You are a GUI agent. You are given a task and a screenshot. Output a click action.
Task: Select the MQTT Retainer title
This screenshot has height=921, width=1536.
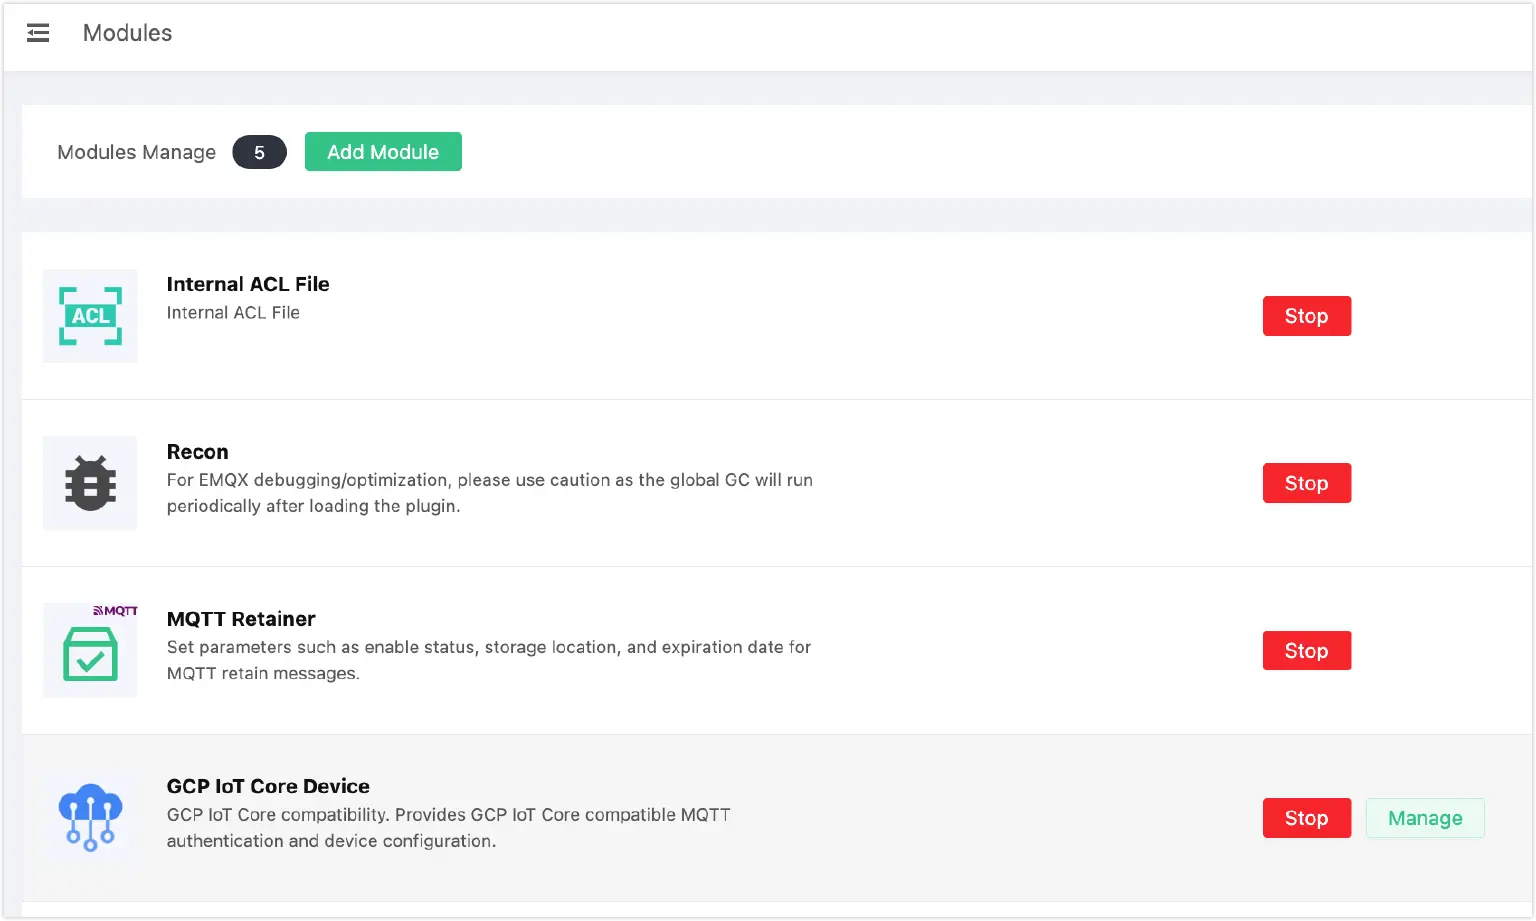(x=241, y=619)
